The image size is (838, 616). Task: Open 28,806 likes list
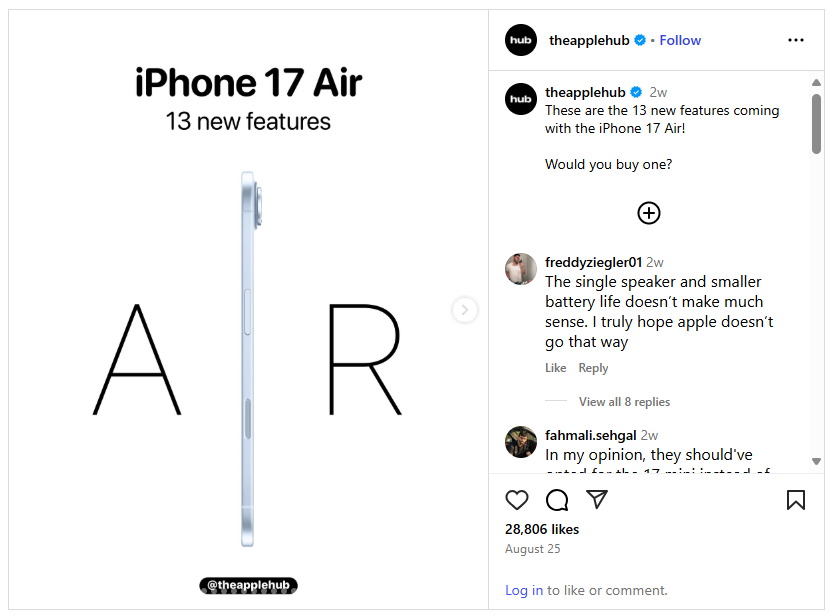tap(542, 529)
